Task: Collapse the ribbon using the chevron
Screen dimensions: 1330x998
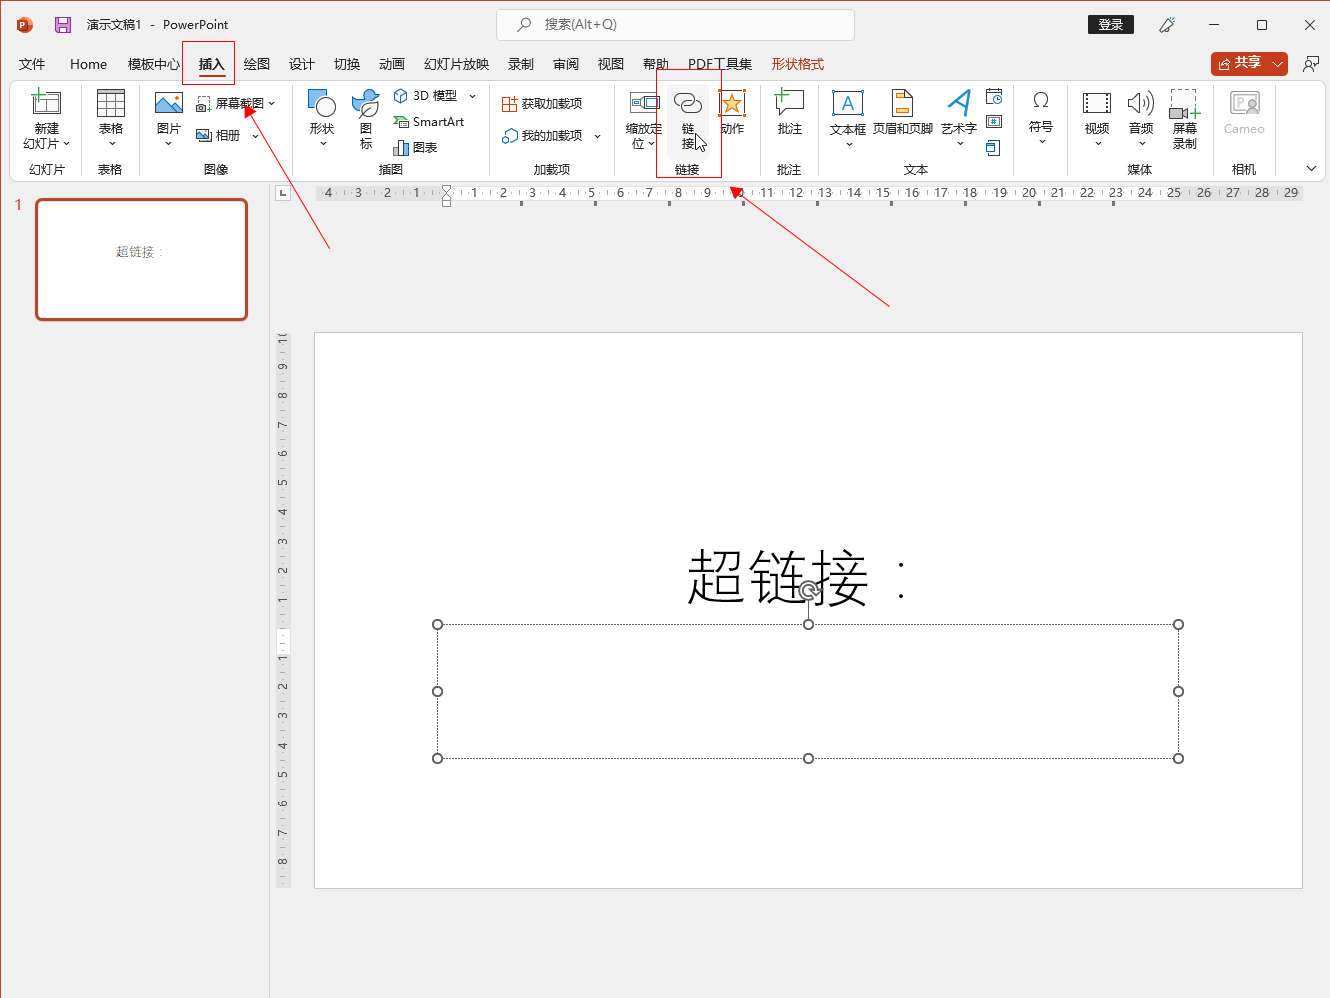Action: tap(1311, 168)
